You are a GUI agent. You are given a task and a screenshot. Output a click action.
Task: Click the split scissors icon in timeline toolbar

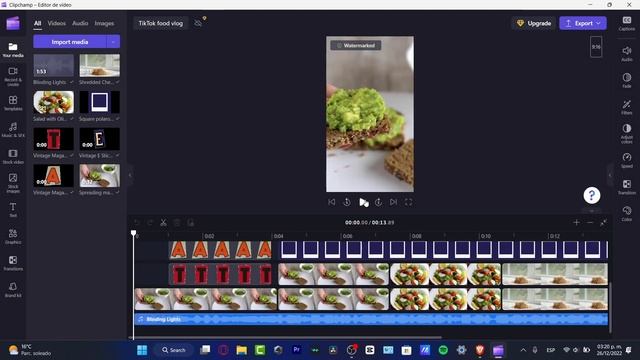(163, 222)
